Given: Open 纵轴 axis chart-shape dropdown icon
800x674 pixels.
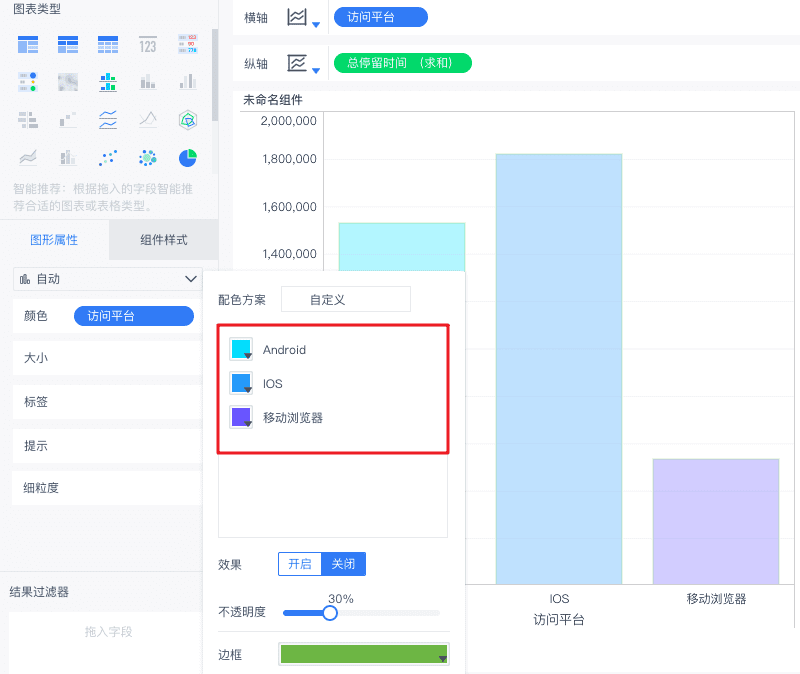Looking at the screenshot, I should coord(303,64).
